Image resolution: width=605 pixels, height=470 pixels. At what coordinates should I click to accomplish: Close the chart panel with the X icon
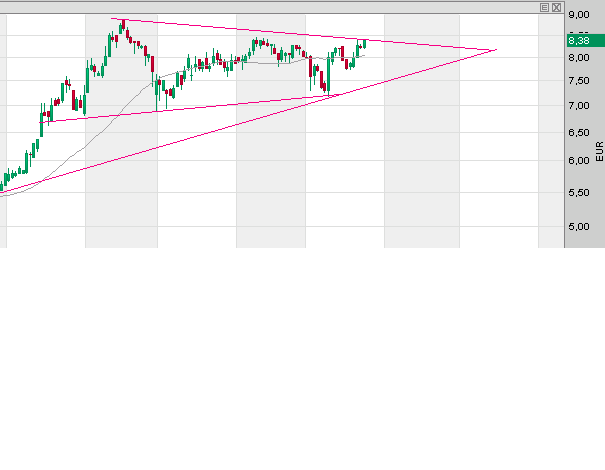point(556,6)
